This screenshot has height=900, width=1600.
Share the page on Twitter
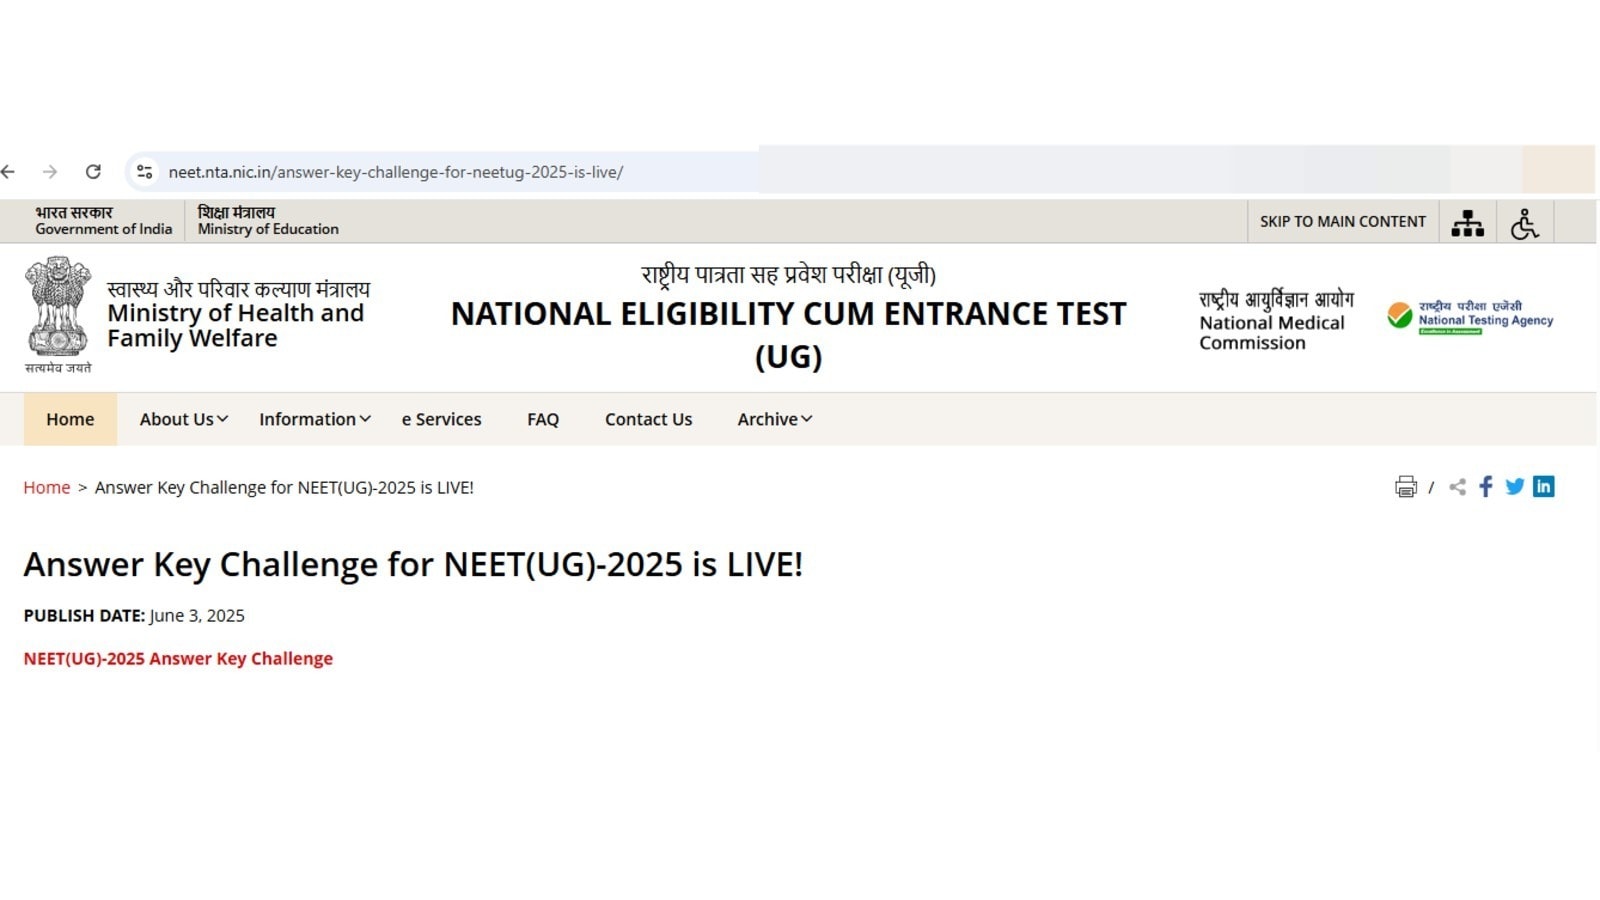(x=1515, y=487)
